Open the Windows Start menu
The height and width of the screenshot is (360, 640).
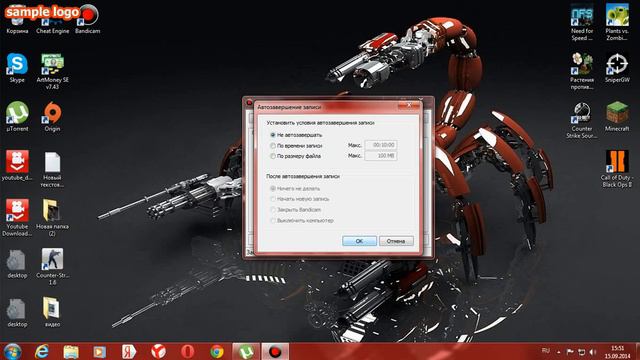click(x=12, y=351)
